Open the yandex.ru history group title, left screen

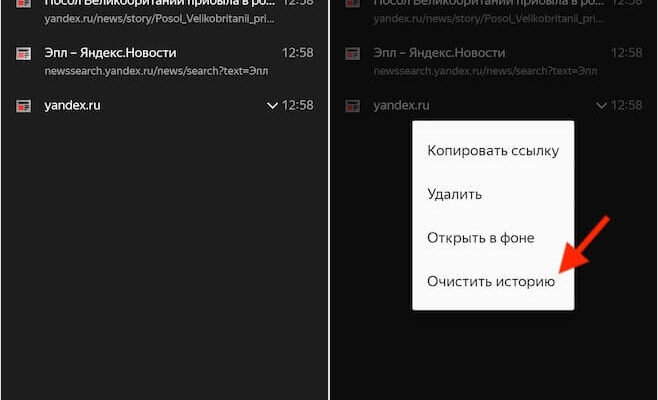tap(72, 105)
